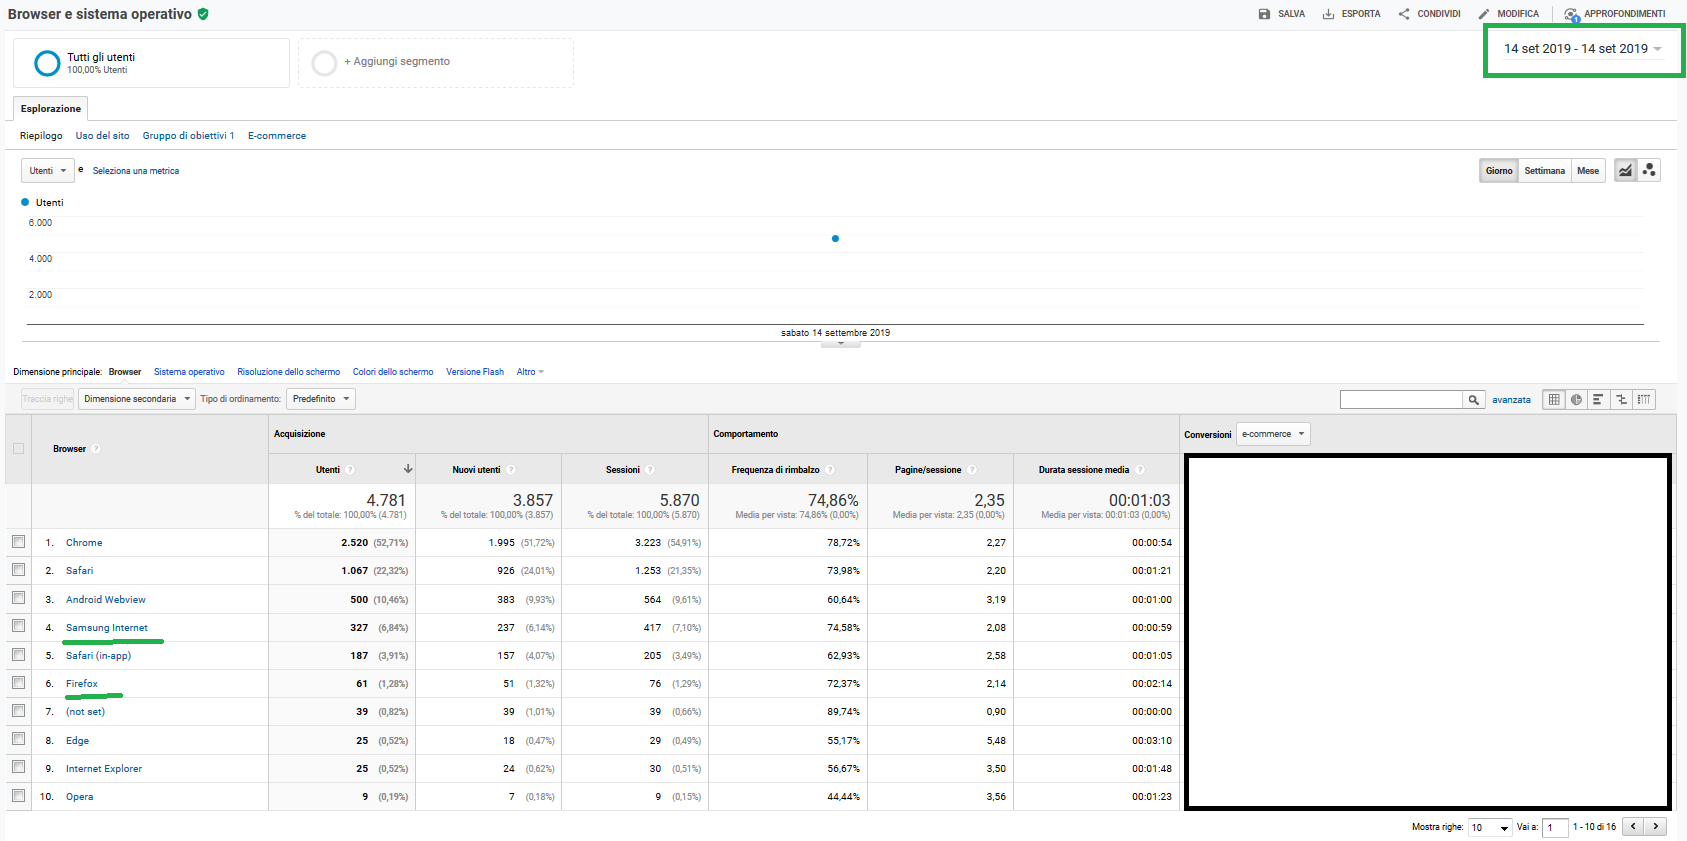Viewport: 1687px width, 841px height.
Task: Check the Chrome row checkbox
Action: coord(18,541)
